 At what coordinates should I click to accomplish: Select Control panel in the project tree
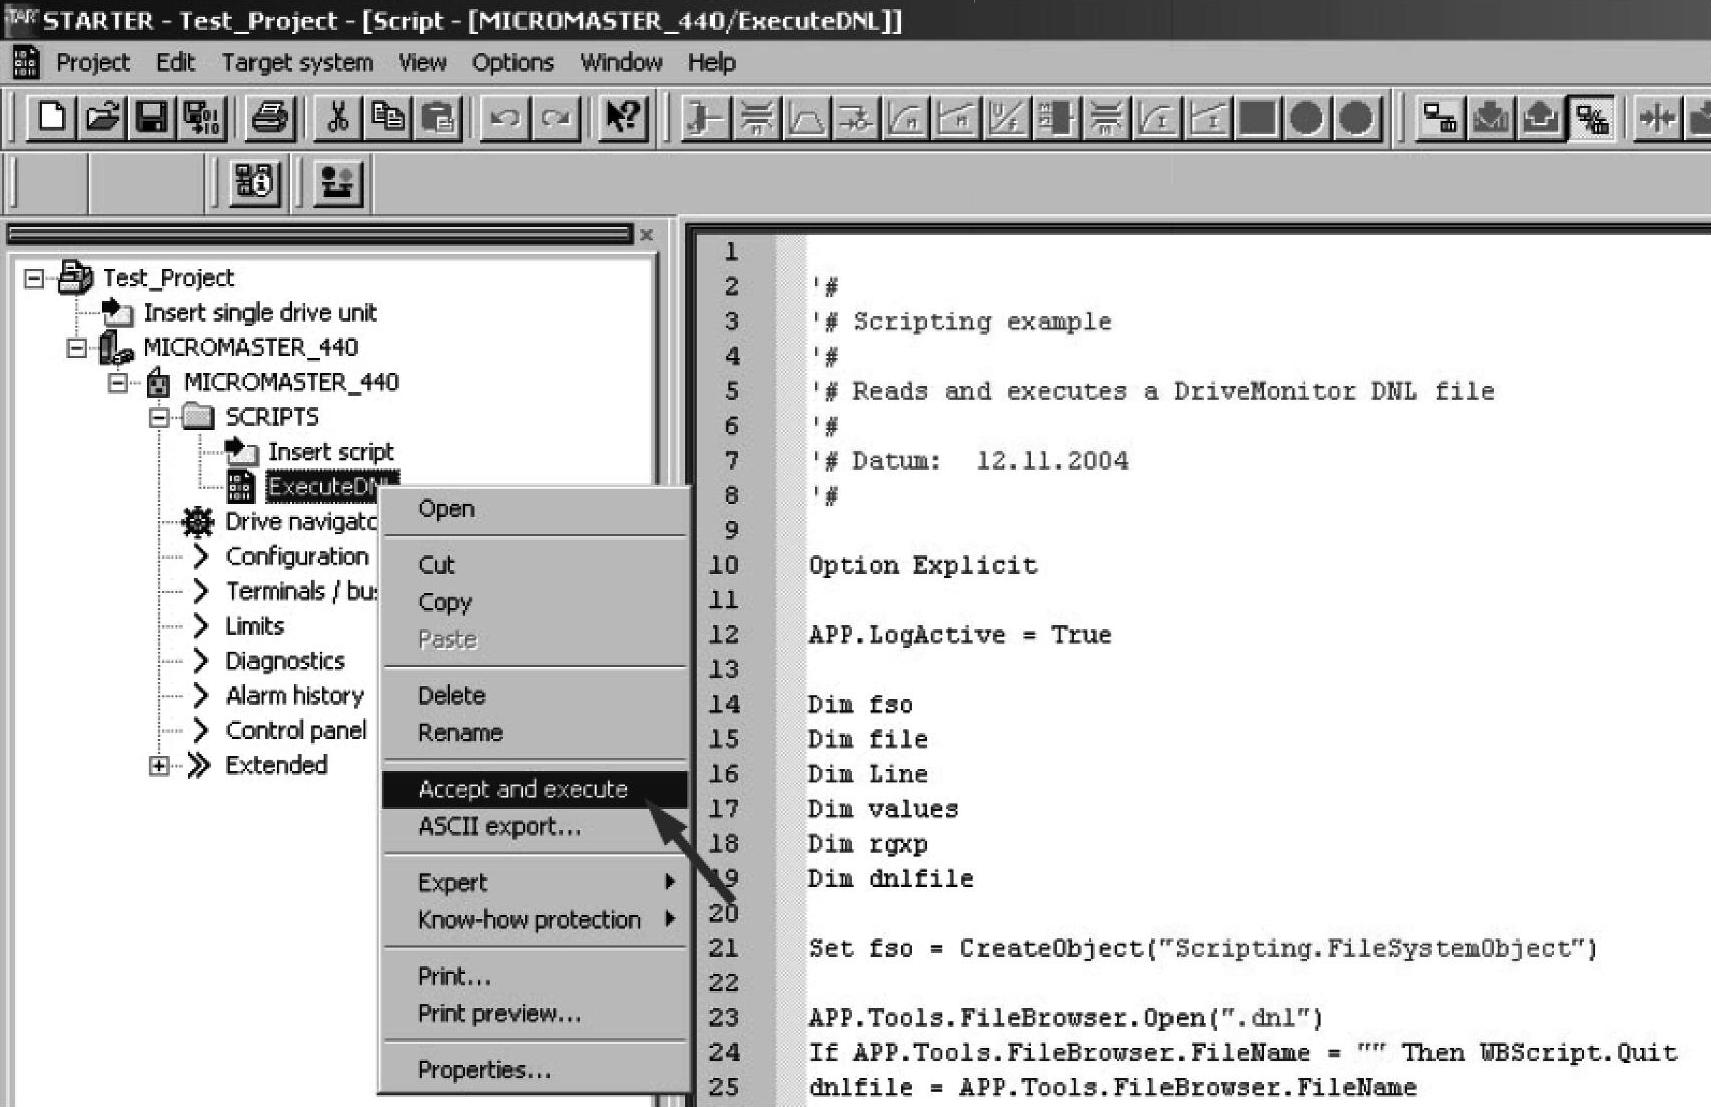296,731
